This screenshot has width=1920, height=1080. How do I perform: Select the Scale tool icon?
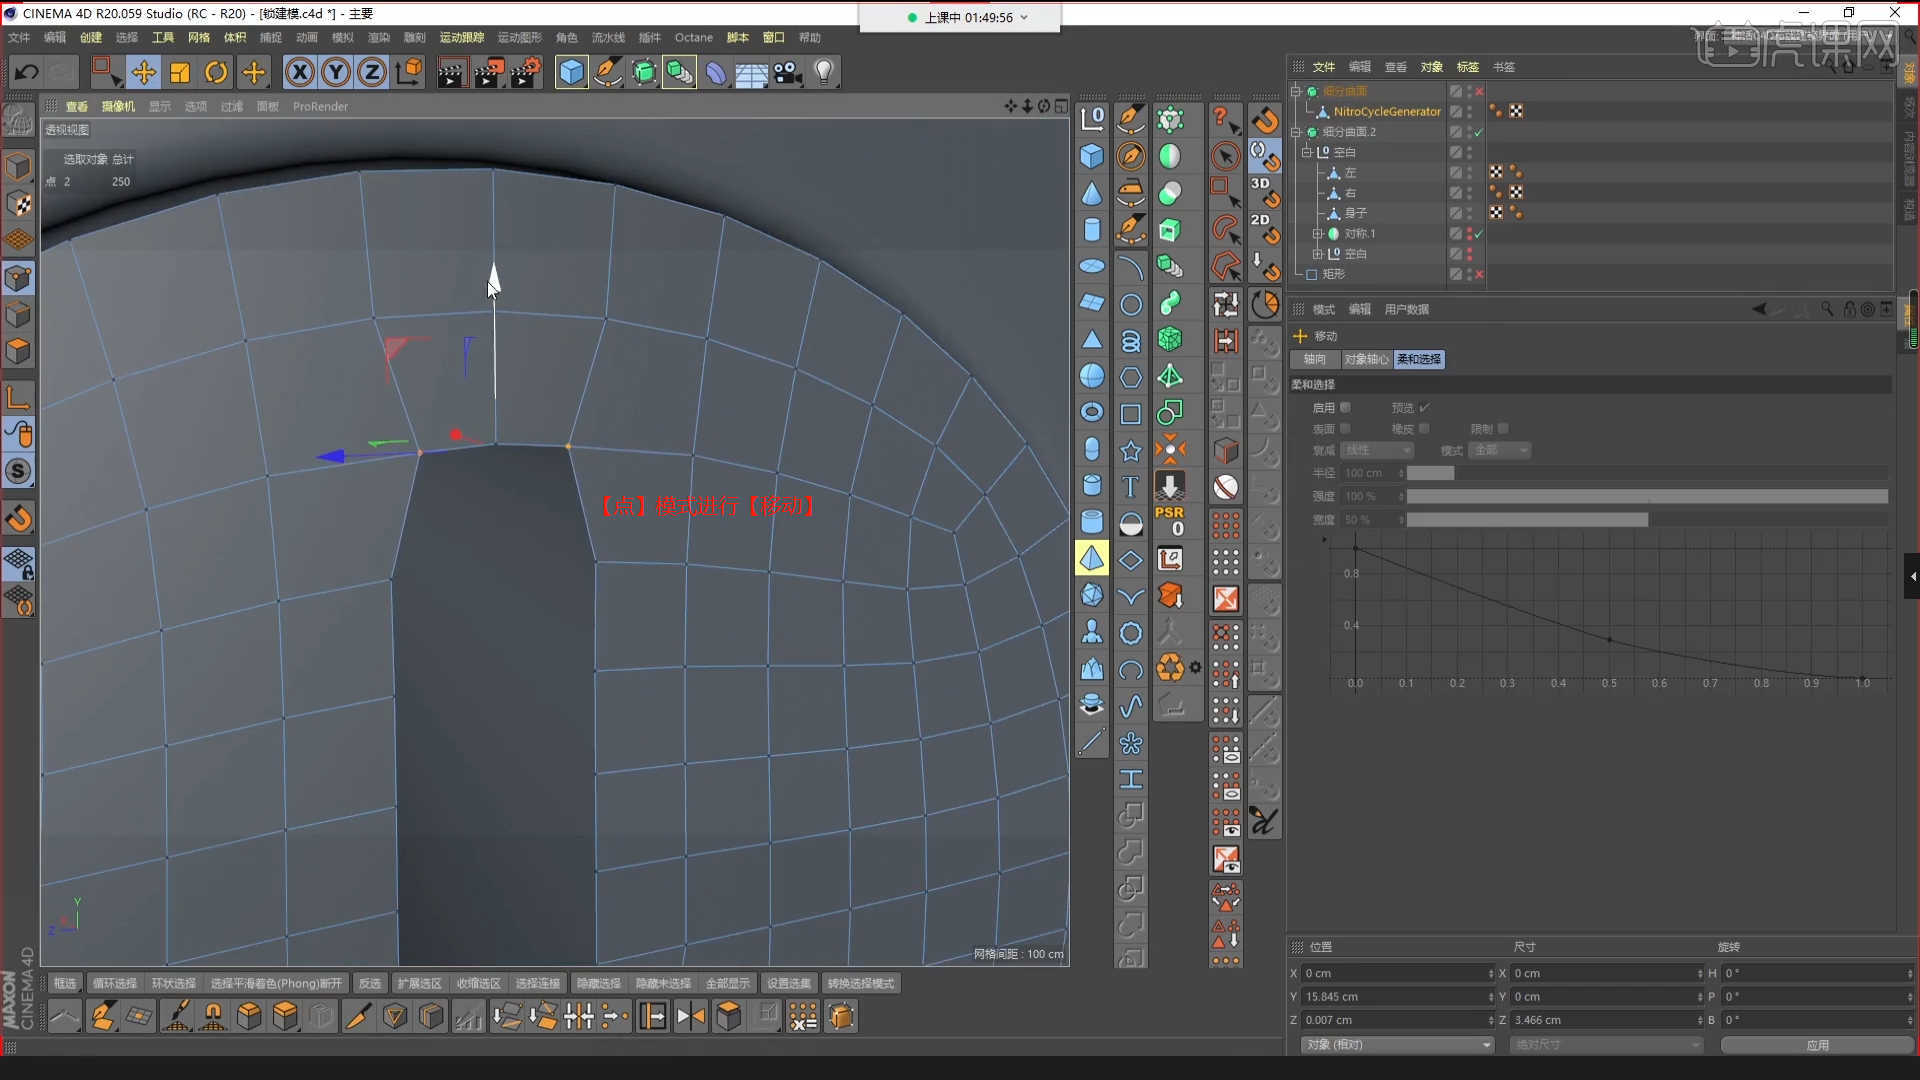click(x=180, y=72)
